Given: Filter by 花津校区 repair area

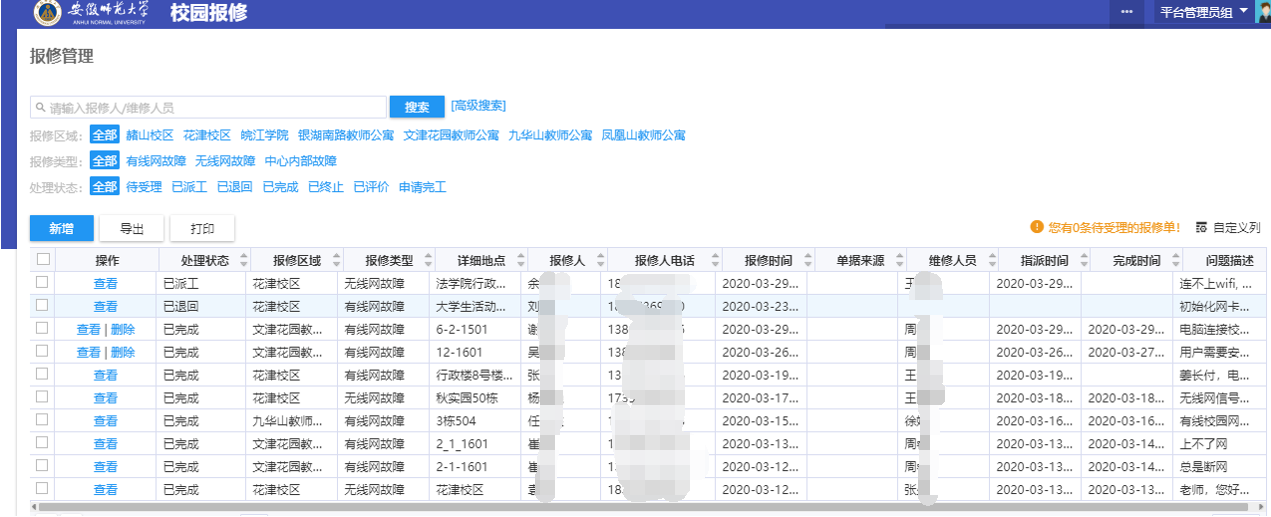Looking at the screenshot, I should click(x=207, y=135).
